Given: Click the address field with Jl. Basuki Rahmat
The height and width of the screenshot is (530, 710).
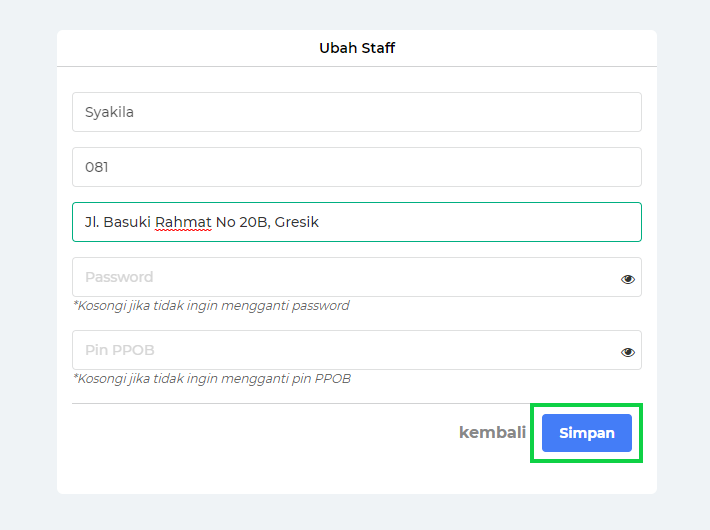Looking at the screenshot, I should (x=357, y=222).
